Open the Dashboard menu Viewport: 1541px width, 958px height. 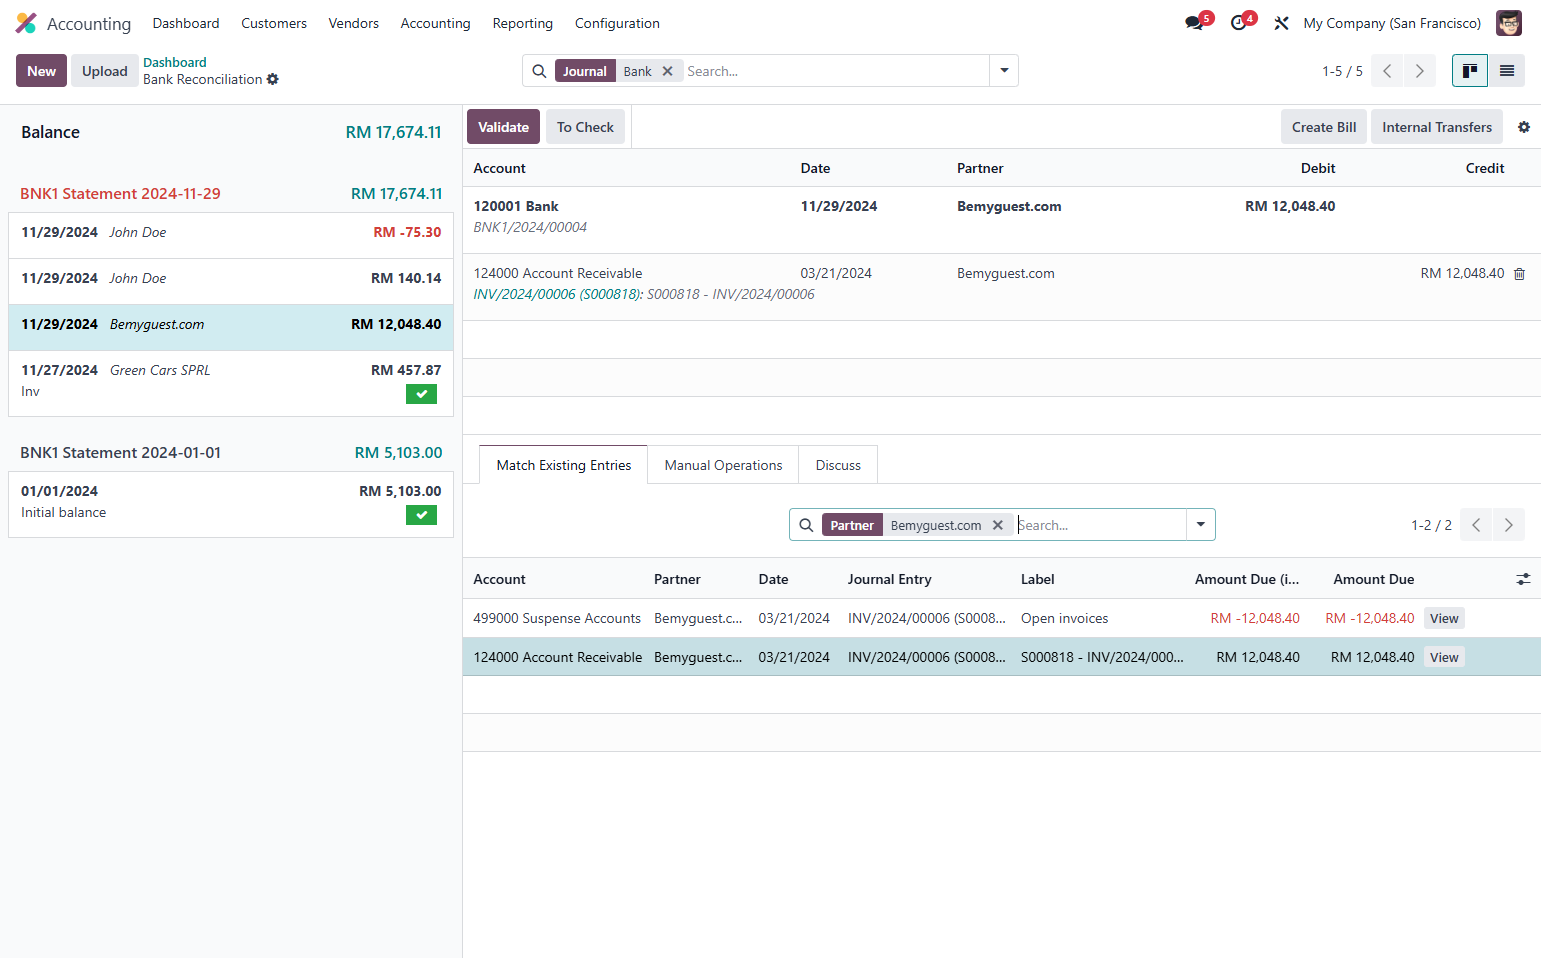click(x=186, y=23)
